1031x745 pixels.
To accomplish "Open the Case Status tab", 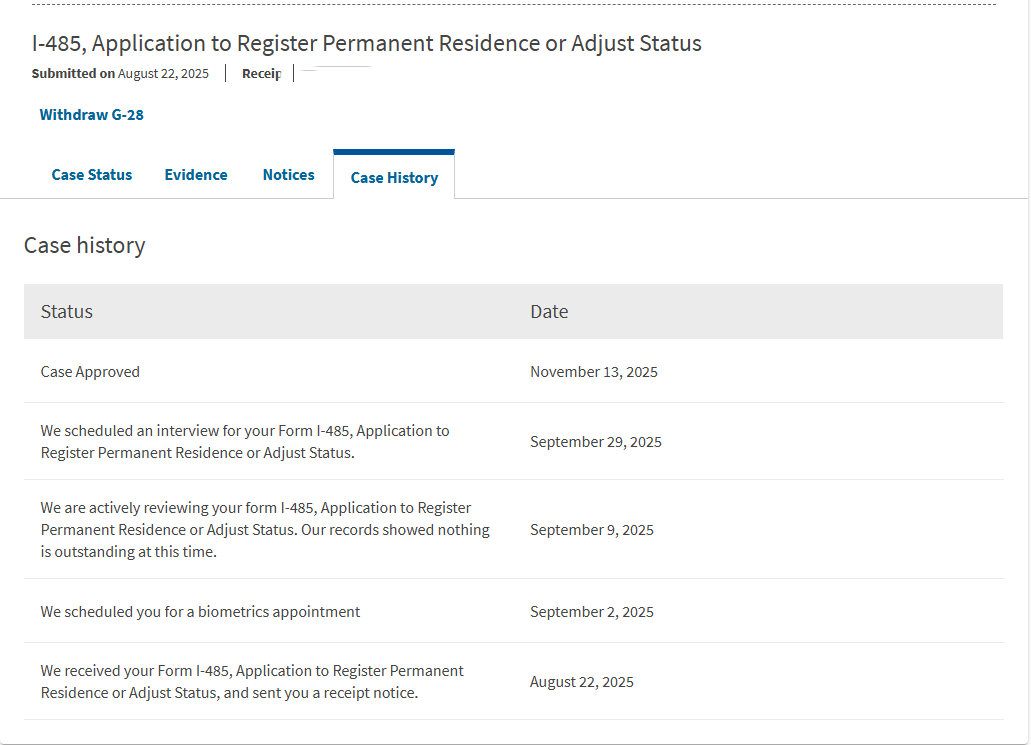I will (92, 175).
